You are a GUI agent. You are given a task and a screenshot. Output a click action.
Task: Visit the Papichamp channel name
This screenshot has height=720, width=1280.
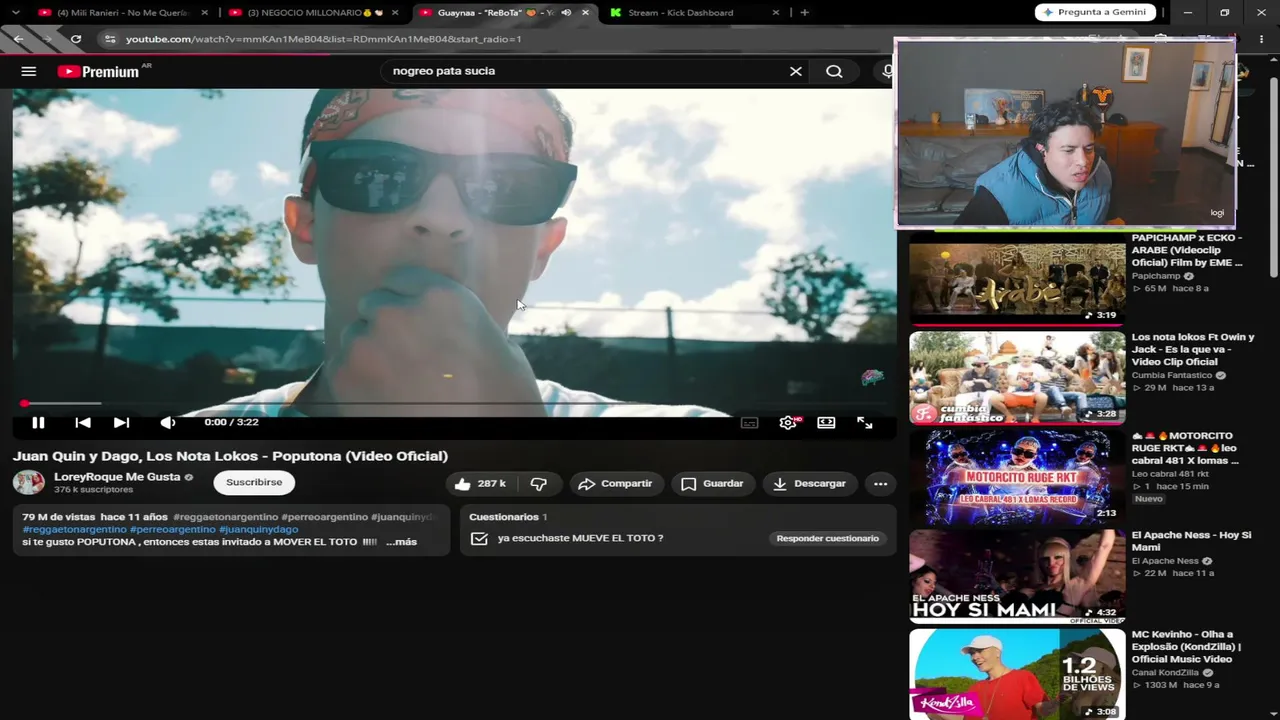[1156, 276]
